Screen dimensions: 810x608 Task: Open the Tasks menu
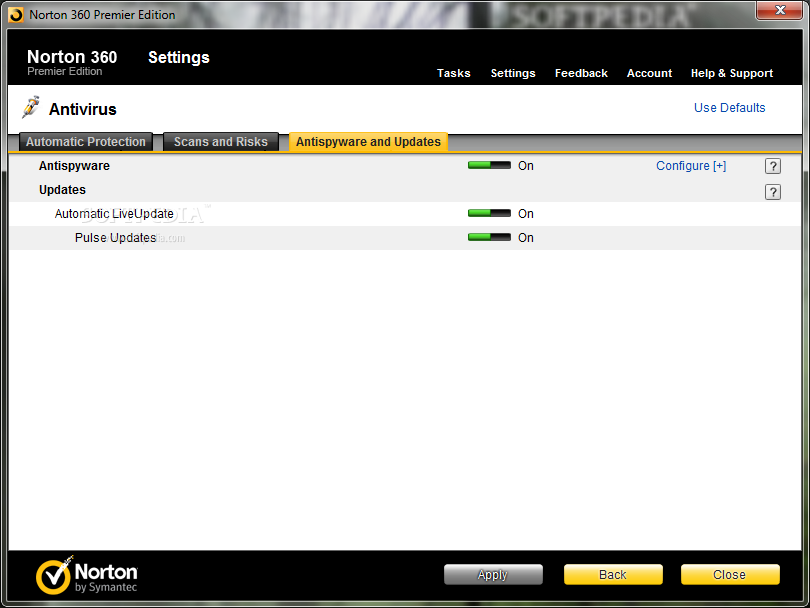[454, 73]
